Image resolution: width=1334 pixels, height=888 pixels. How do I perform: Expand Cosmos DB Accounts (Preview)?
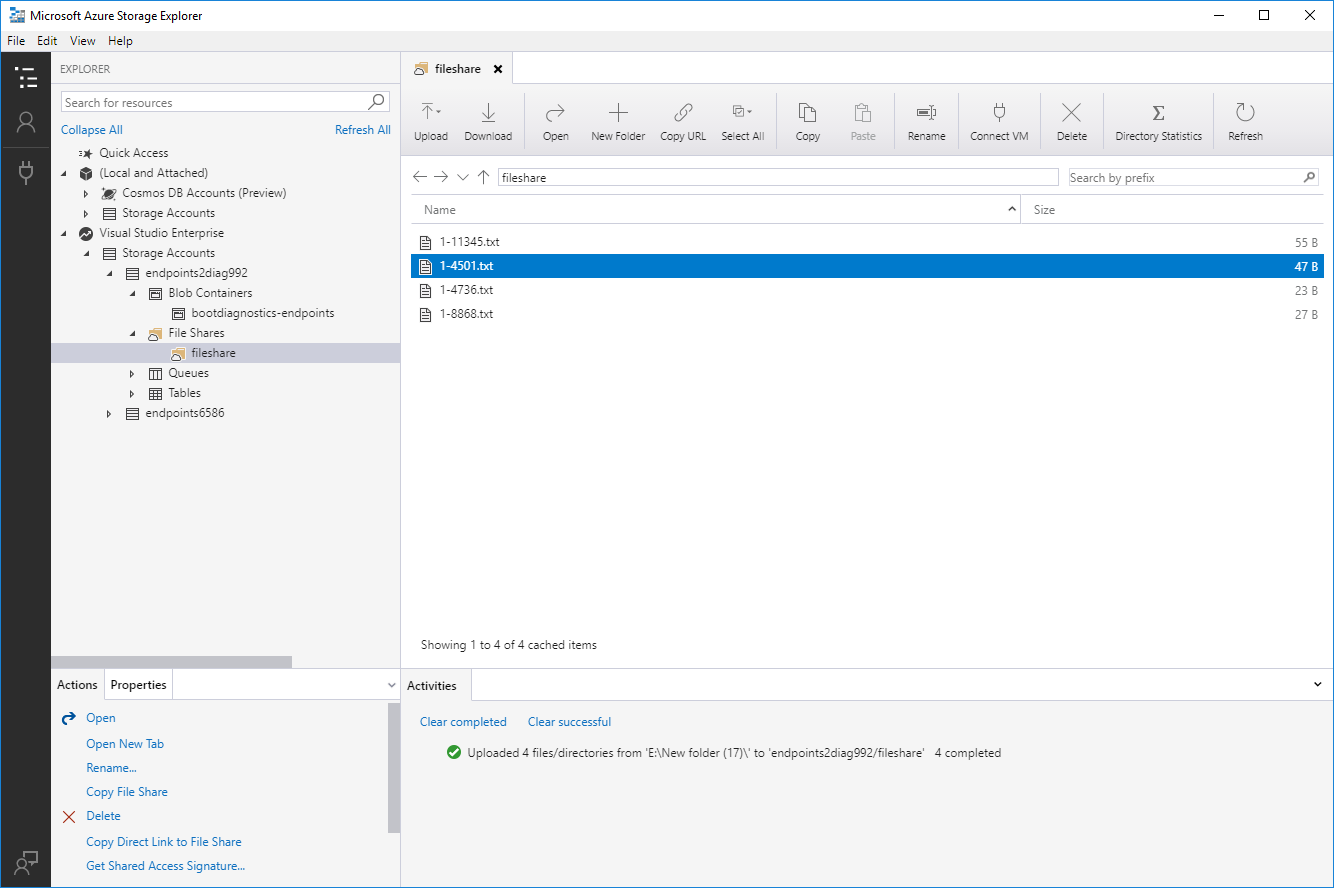point(87,193)
